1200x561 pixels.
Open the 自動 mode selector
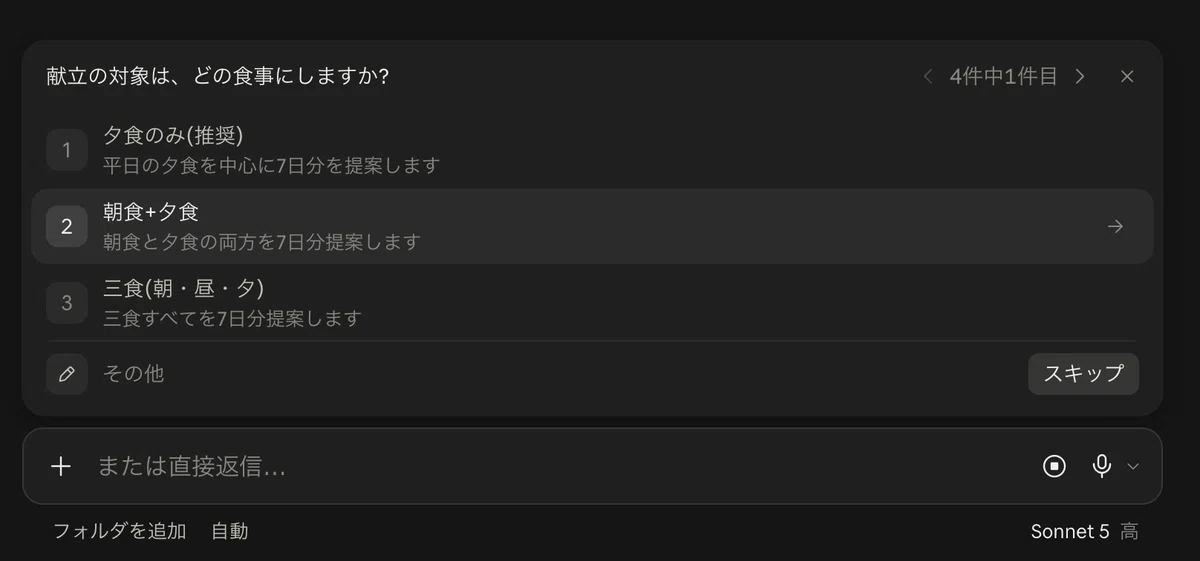click(x=230, y=531)
